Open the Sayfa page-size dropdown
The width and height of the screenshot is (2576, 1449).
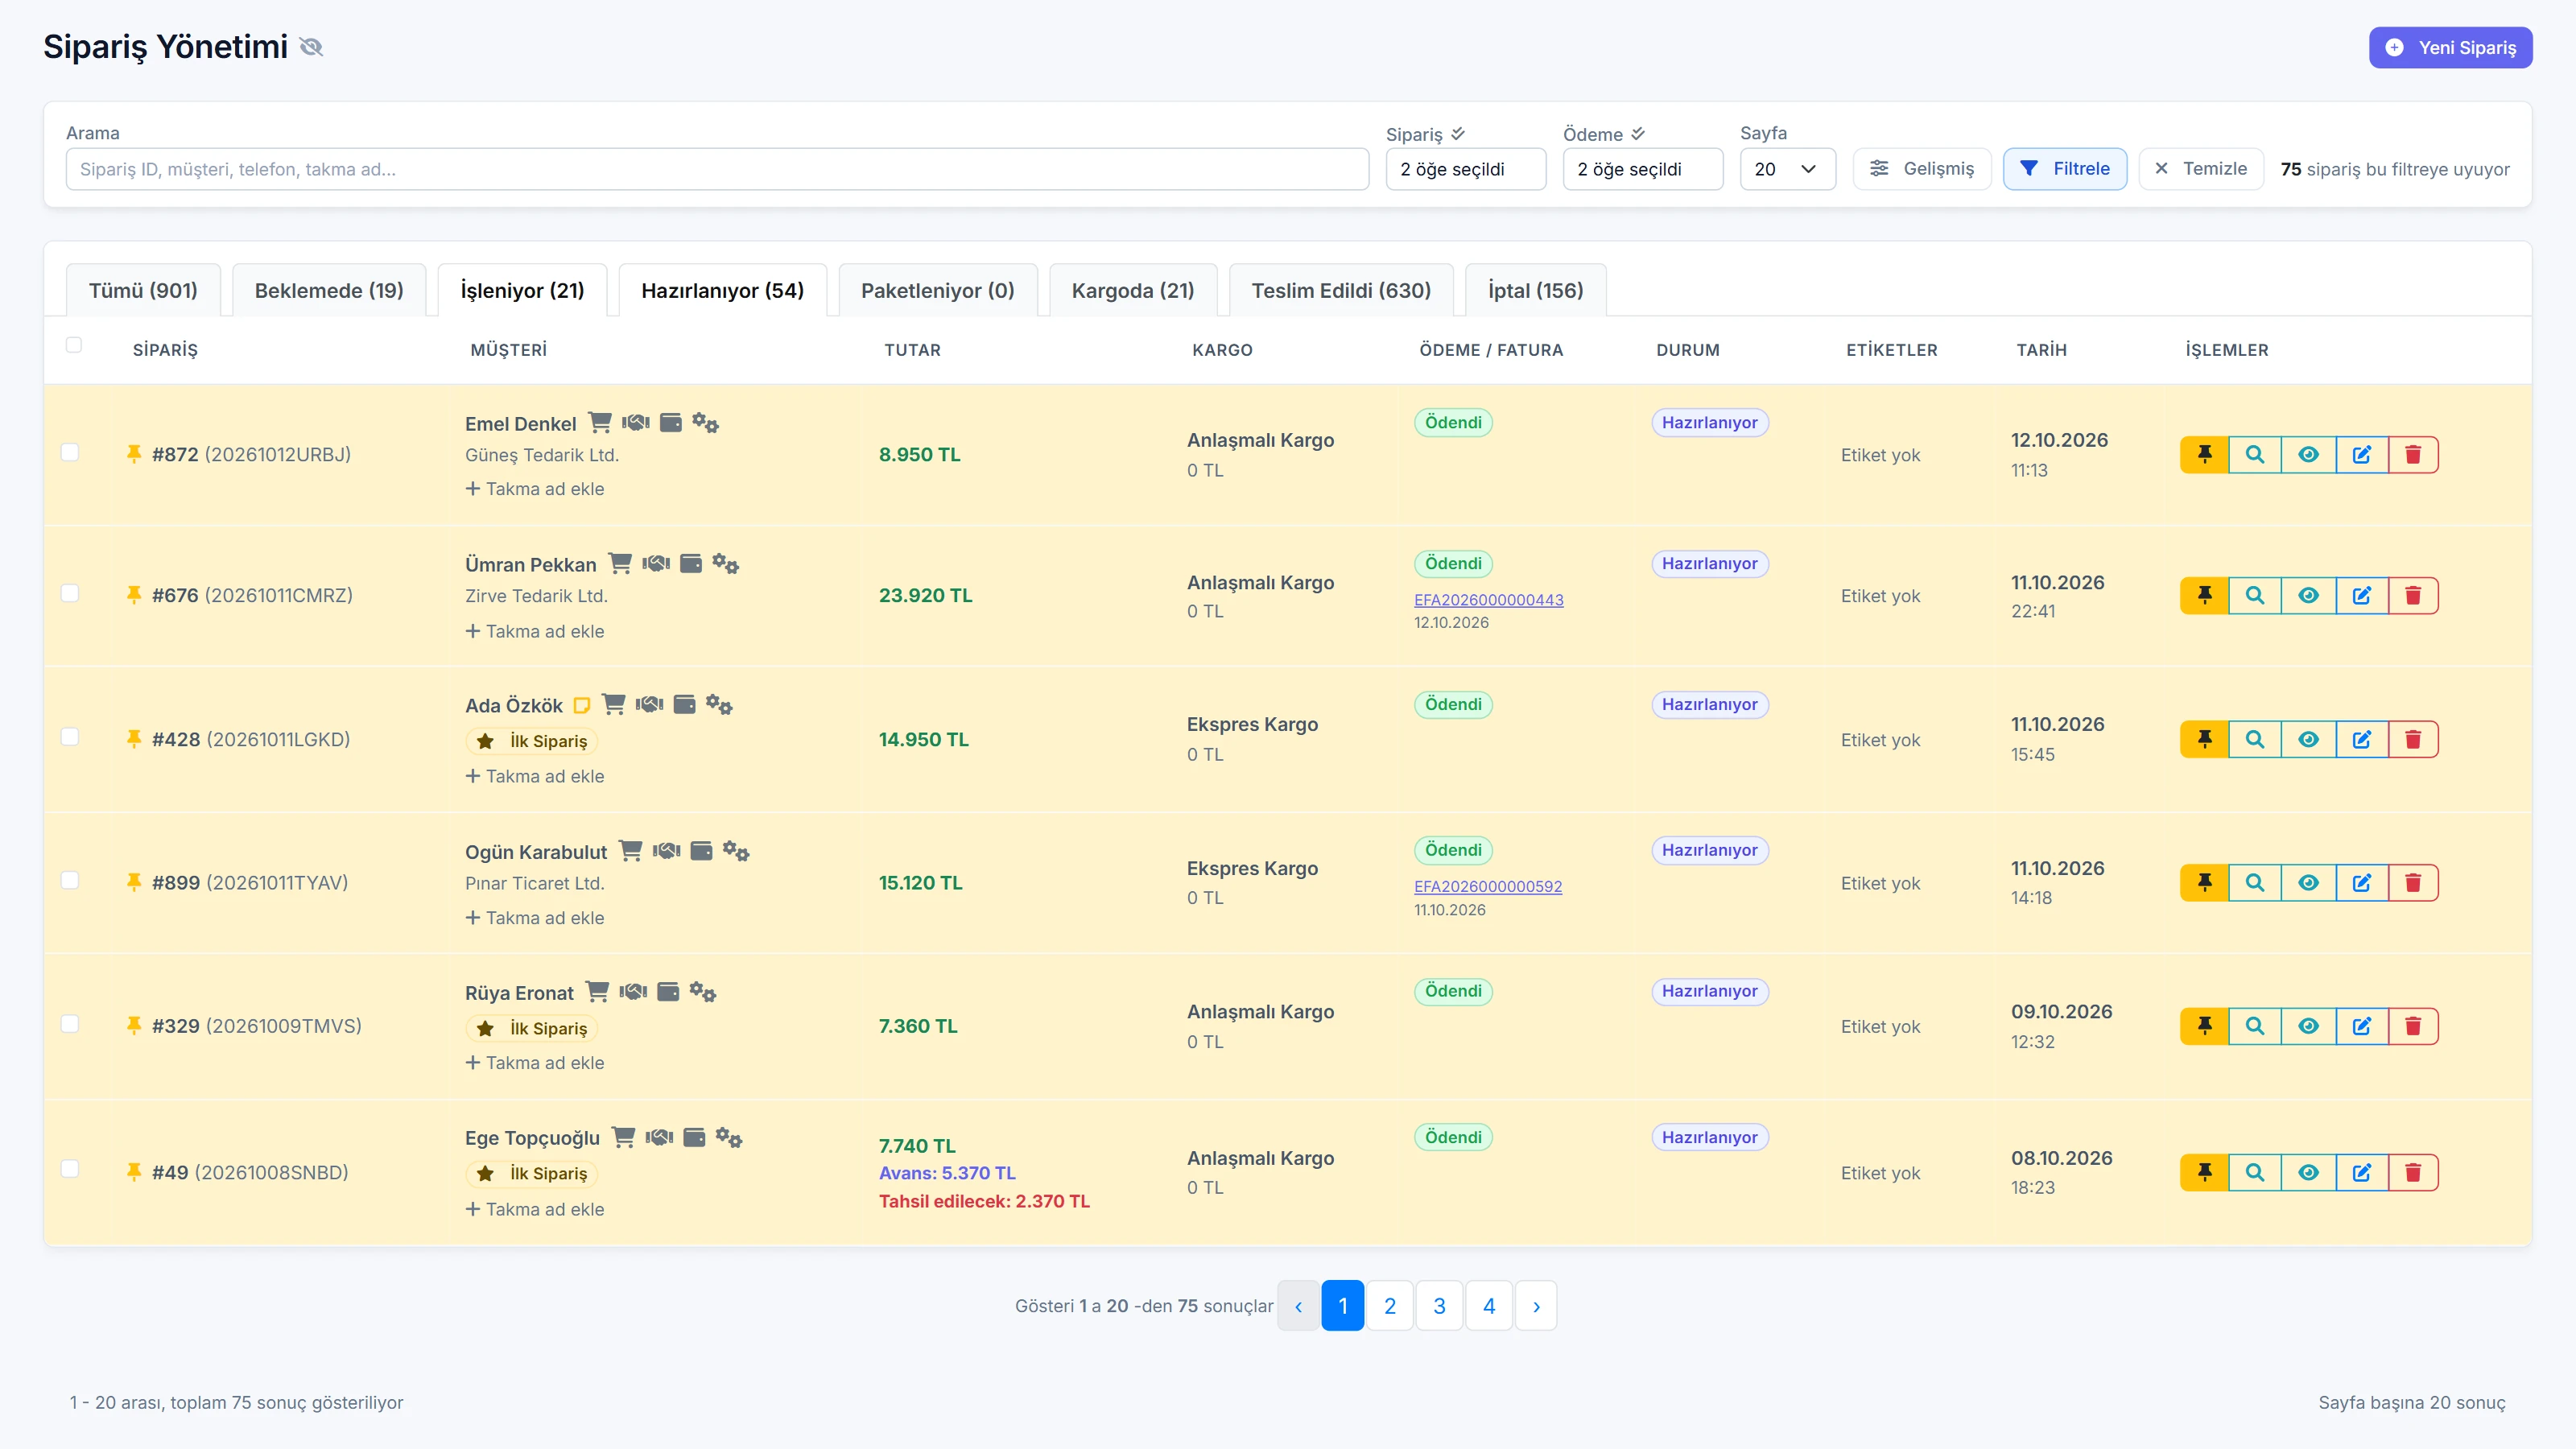pos(1788,169)
